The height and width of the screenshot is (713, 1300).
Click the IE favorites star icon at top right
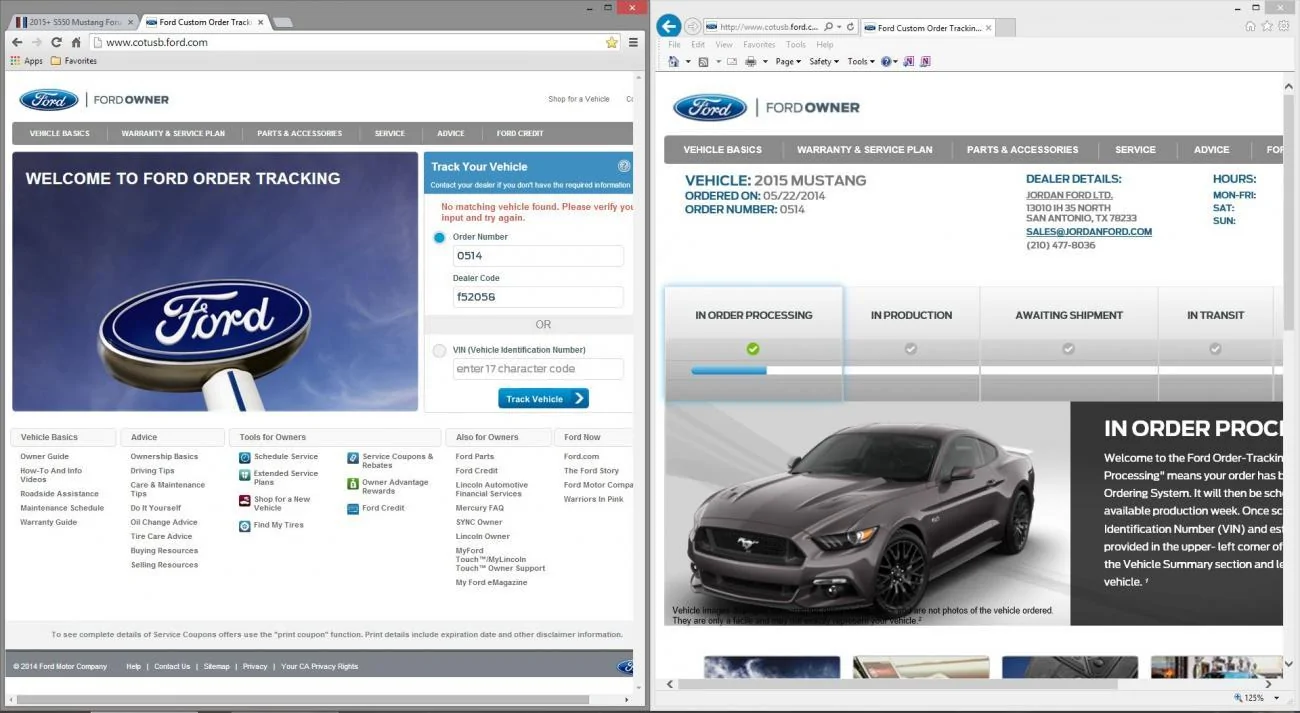(1268, 26)
